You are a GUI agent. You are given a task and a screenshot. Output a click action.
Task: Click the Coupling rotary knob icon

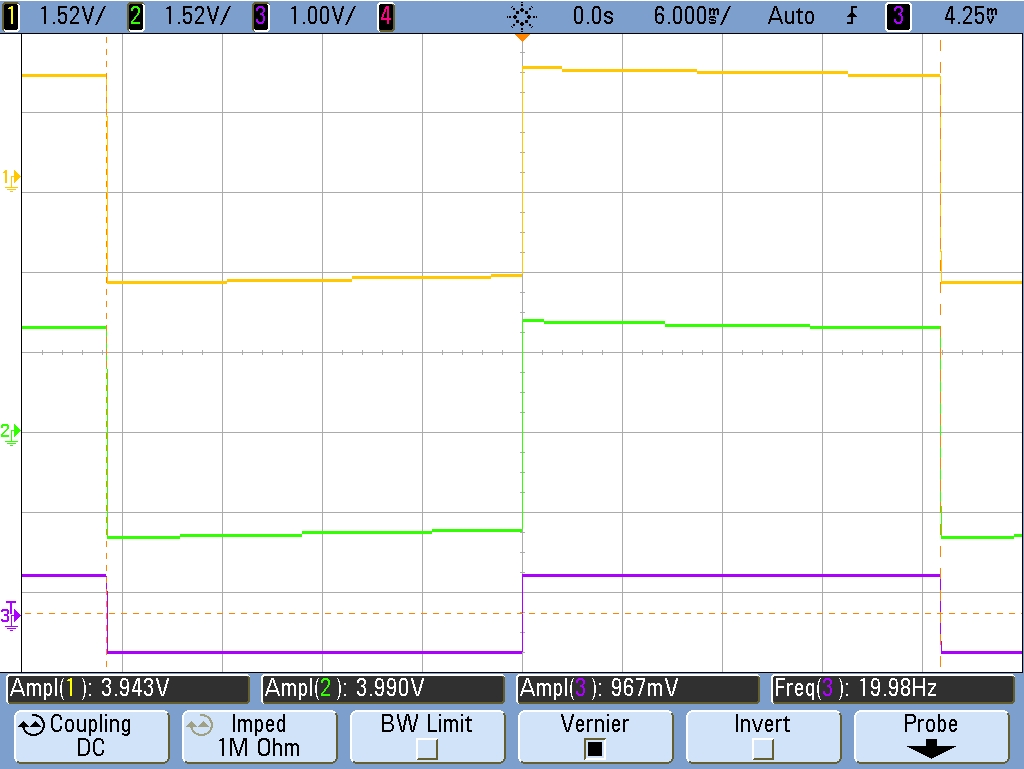click(31, 725)
